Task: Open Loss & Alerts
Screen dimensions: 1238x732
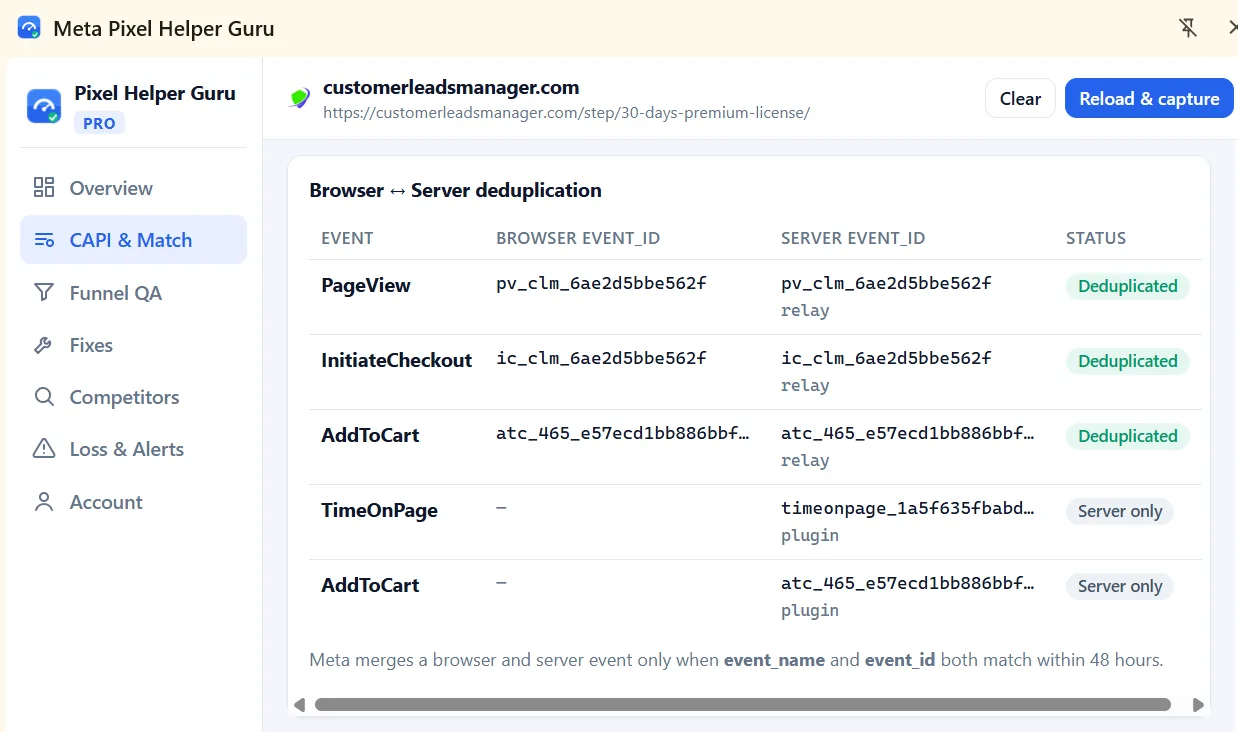Action: (x=133, y=449)
